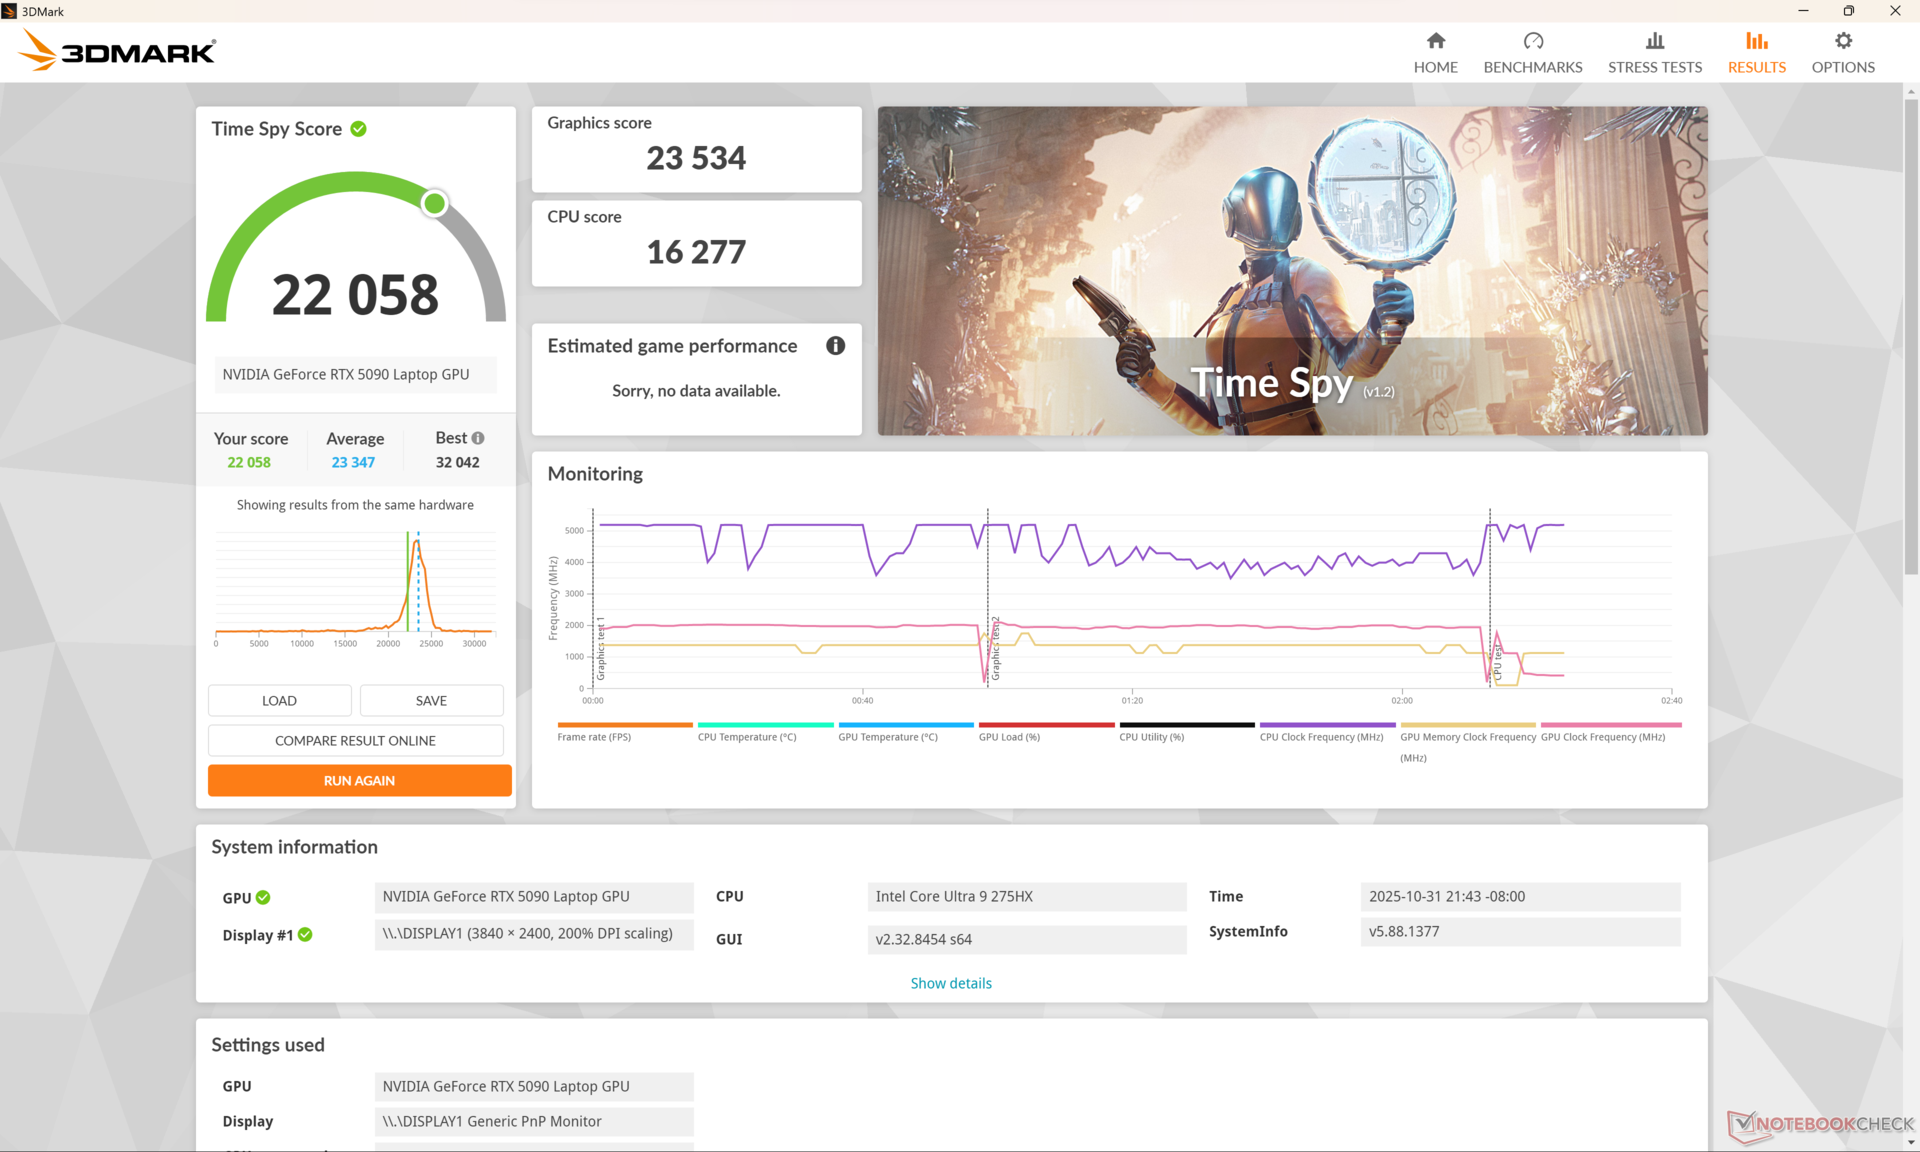Click the Save result button

431,701
